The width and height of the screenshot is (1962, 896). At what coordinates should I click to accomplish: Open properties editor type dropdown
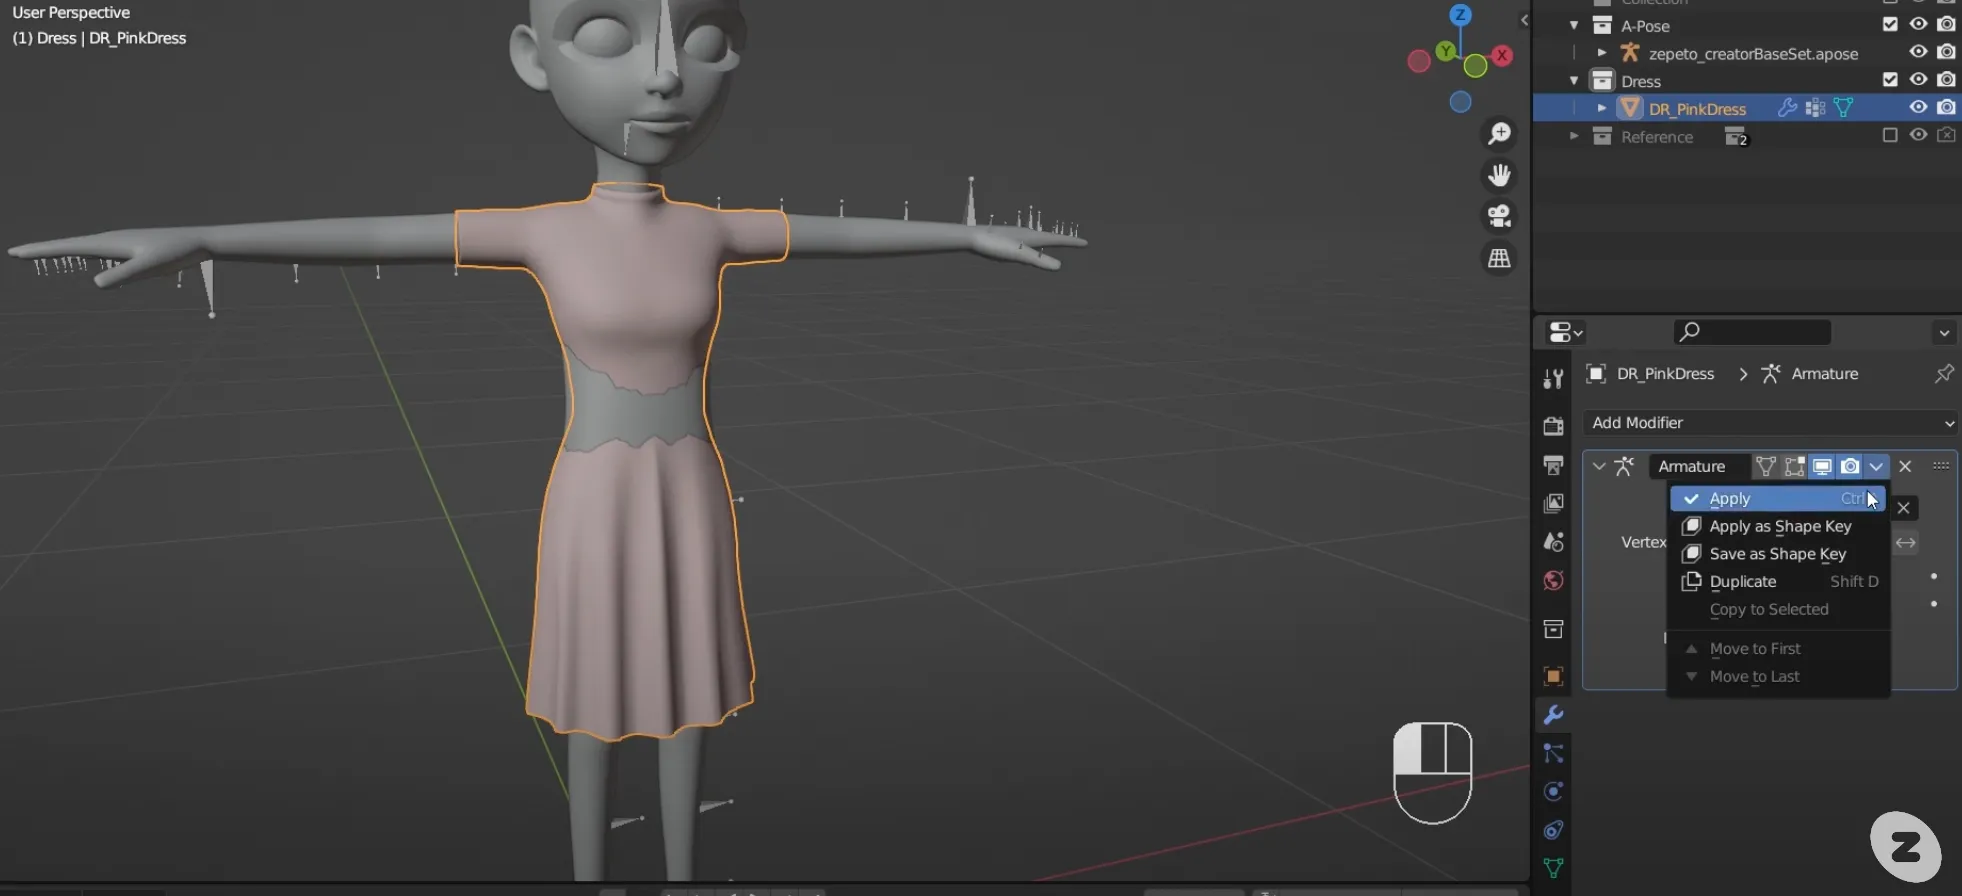point(1565,332)
